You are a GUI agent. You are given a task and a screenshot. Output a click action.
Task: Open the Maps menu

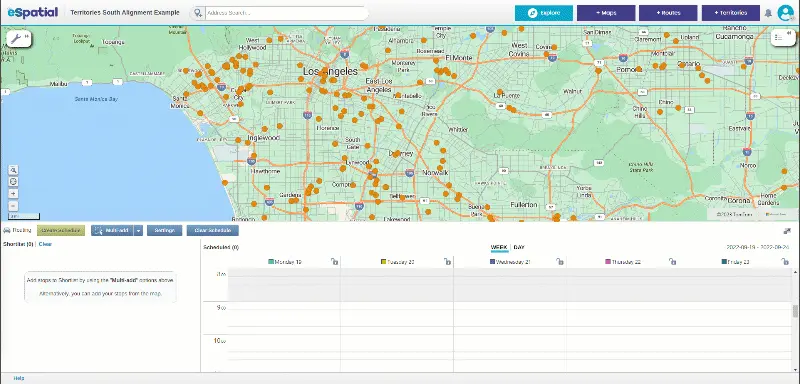(x=606, y=13)
